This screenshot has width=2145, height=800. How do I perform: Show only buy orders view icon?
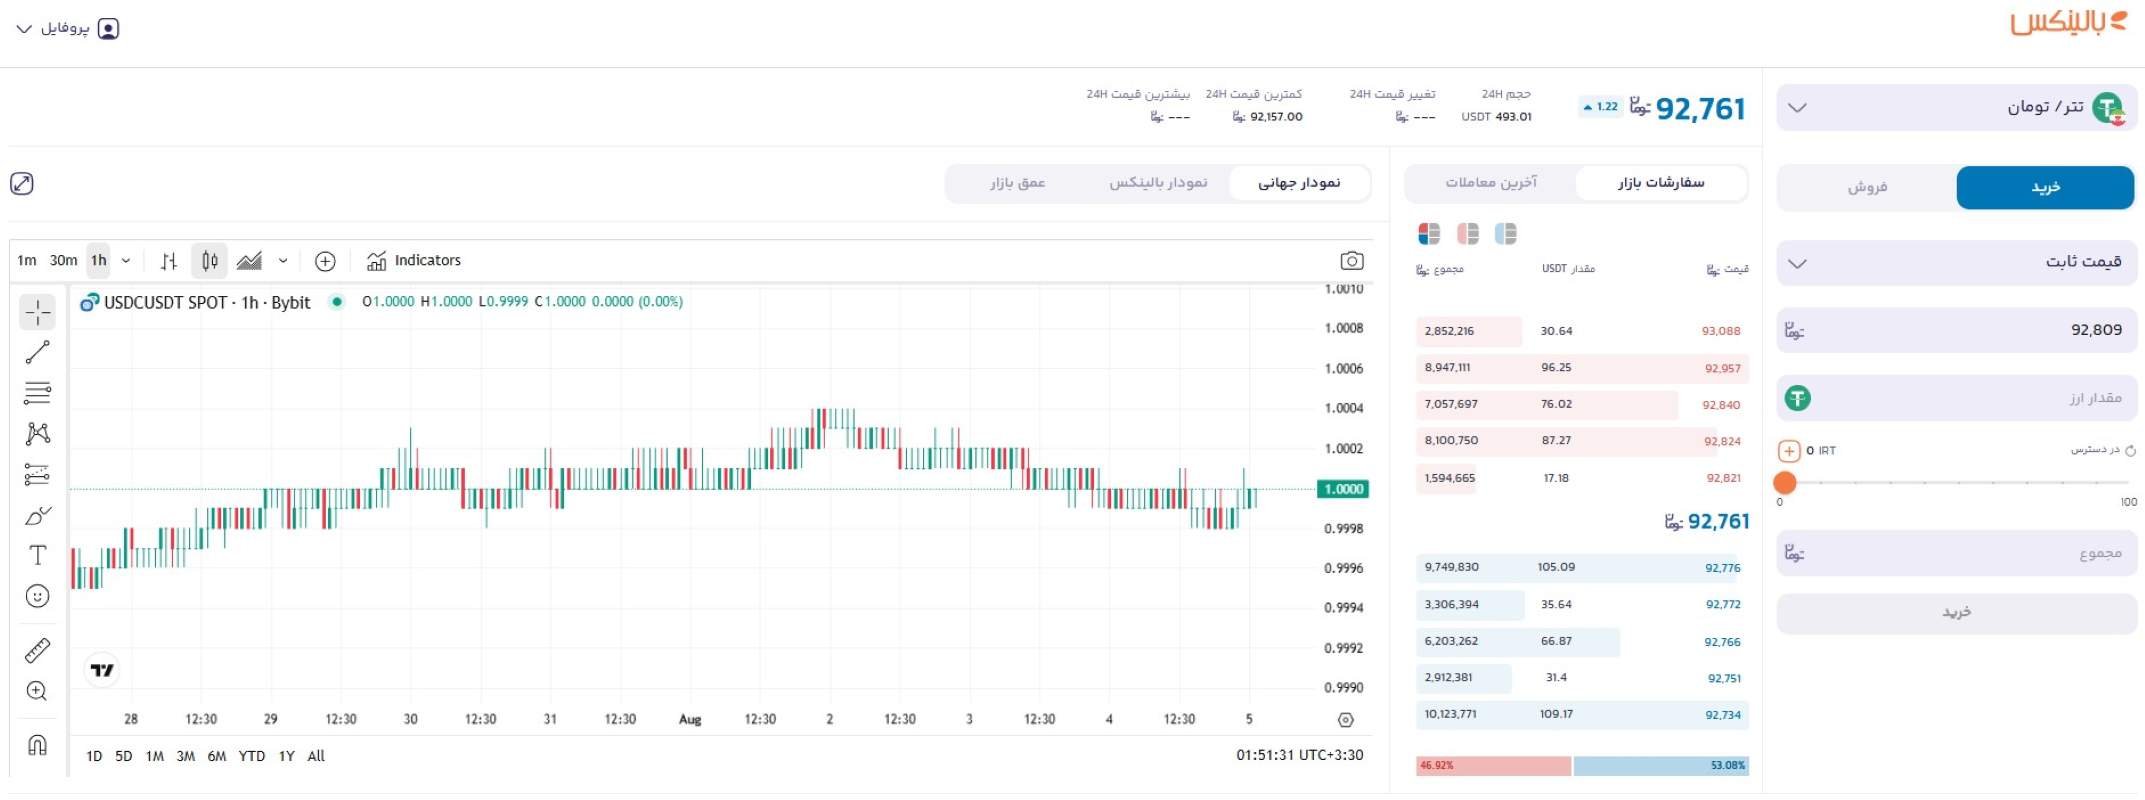tap(1506, 234)
